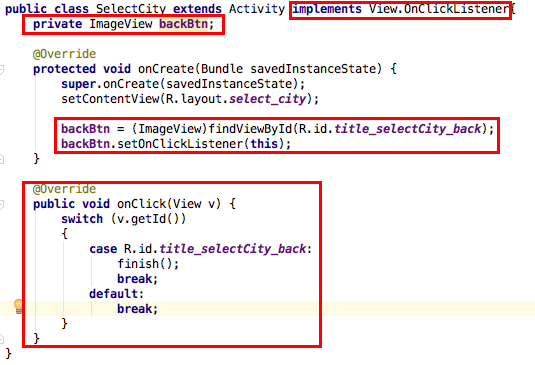535x365 pixels.
Task: Click title_selectCity_back in findViewById line
Action: (407, 129)
